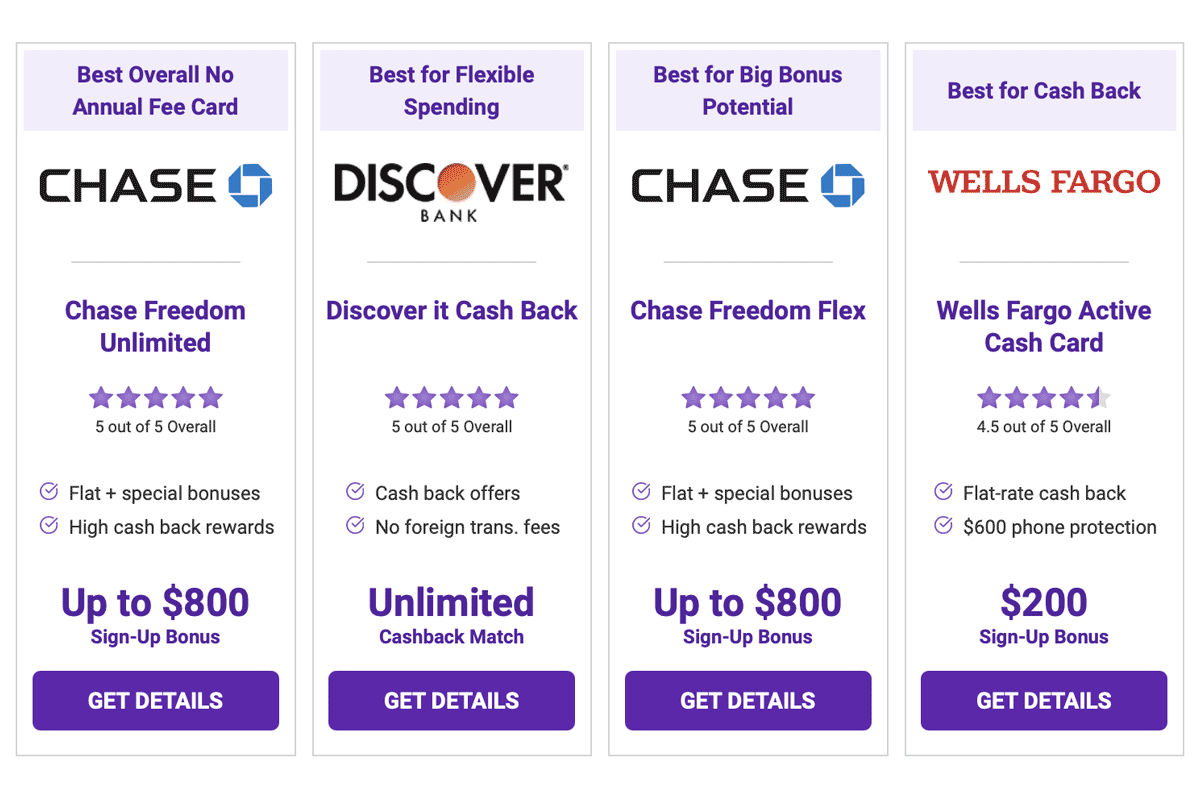Click the star rating under Chase Freedom Unlimited
This screenshot has height=800, width=1200.
click(x=155, y=398)
